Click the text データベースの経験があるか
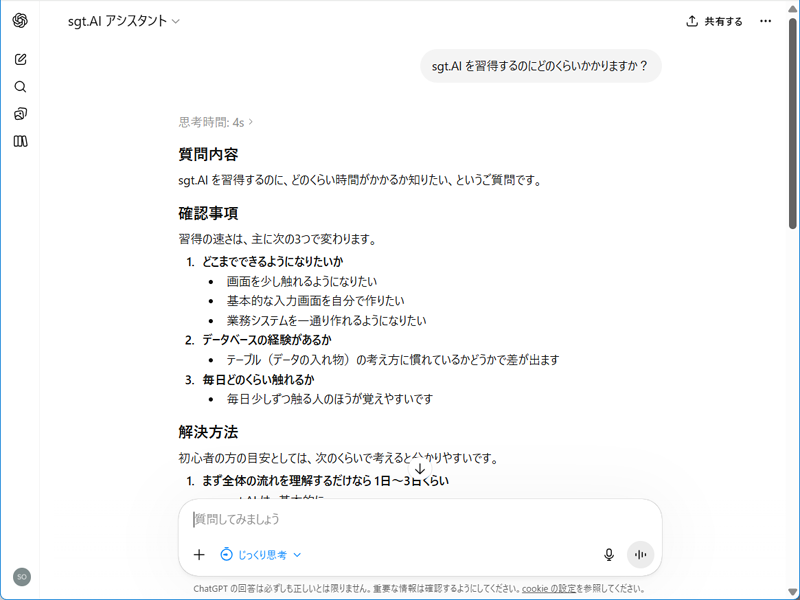Viewport: 800px width, 600px height. (267, 340)
